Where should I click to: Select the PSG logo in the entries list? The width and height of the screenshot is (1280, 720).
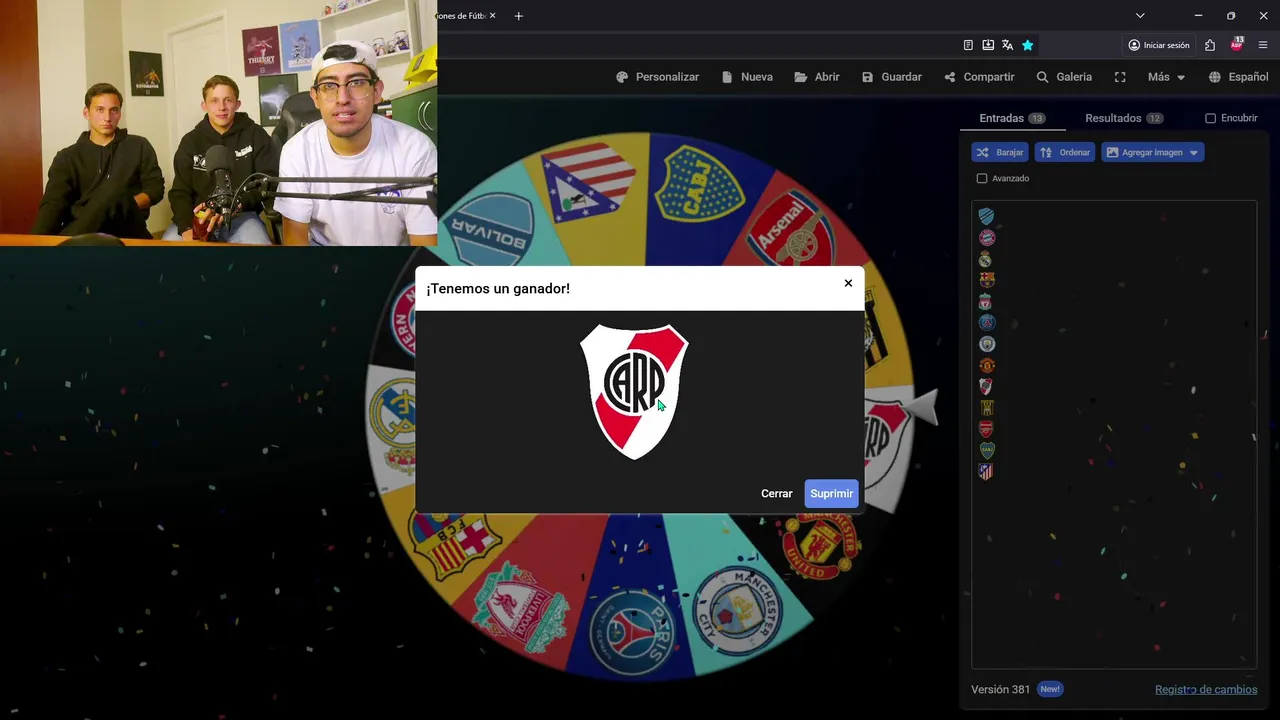point(986,322)
